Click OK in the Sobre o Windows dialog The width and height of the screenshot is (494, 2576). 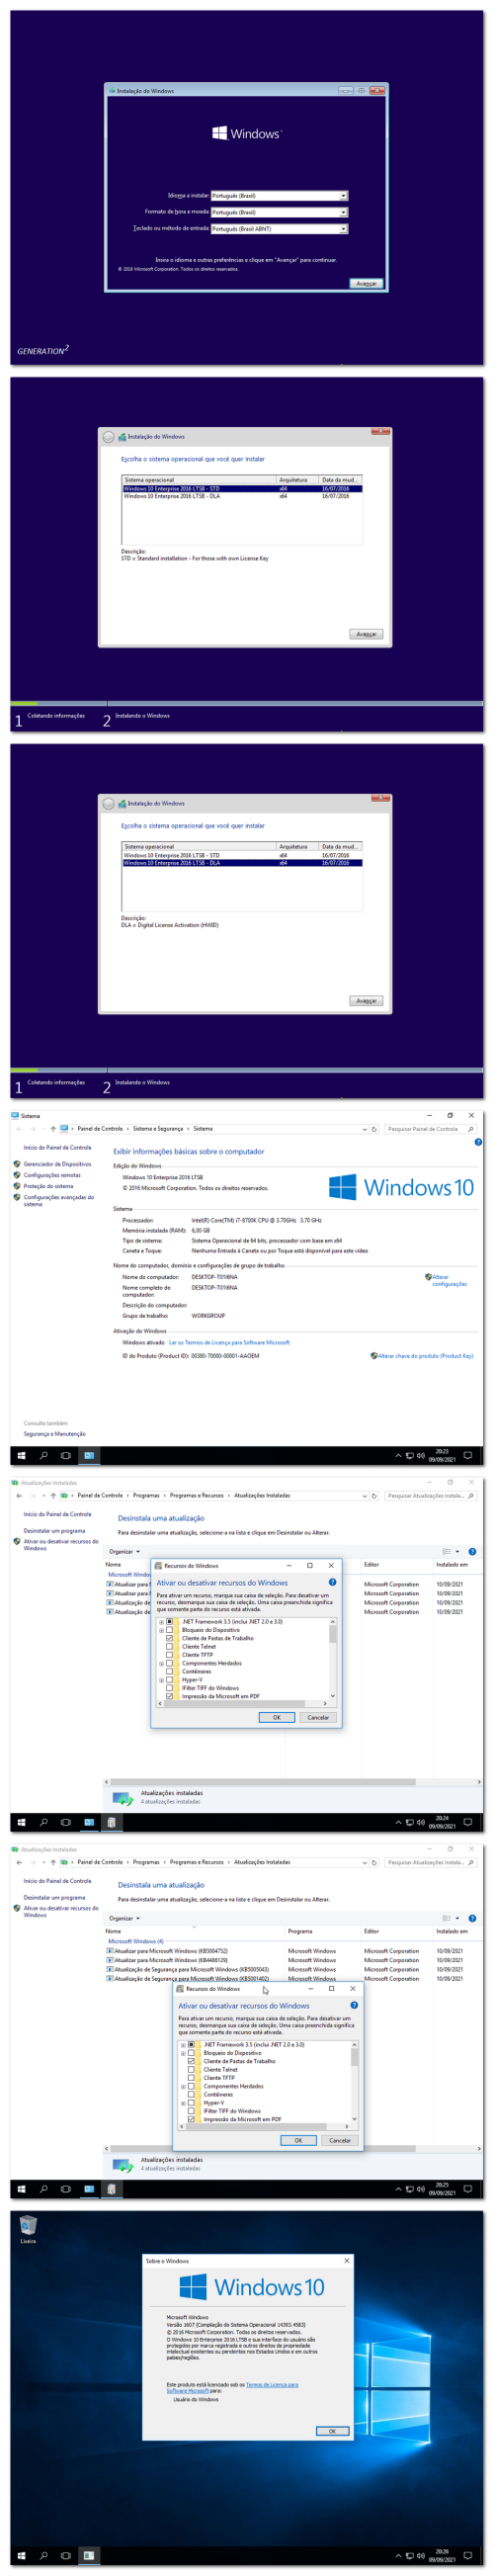click(333, 2431)
